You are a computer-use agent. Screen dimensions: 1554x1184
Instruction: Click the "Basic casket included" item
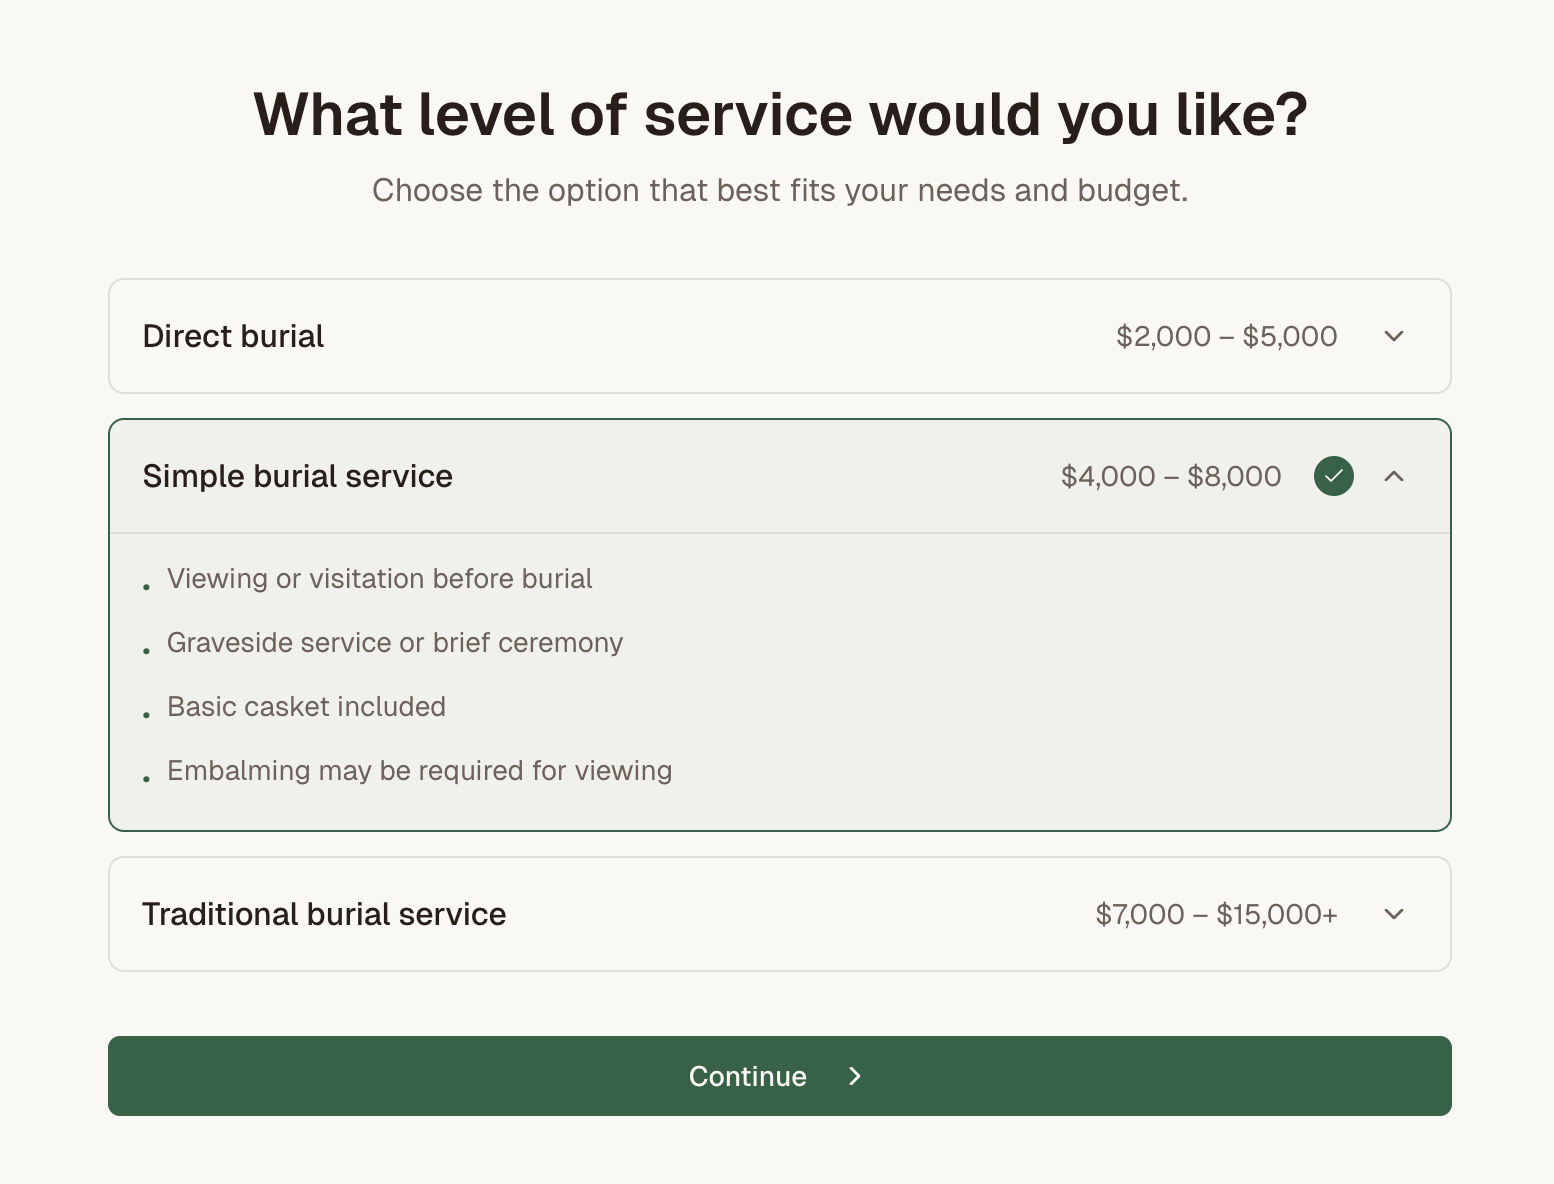[306, 707]
